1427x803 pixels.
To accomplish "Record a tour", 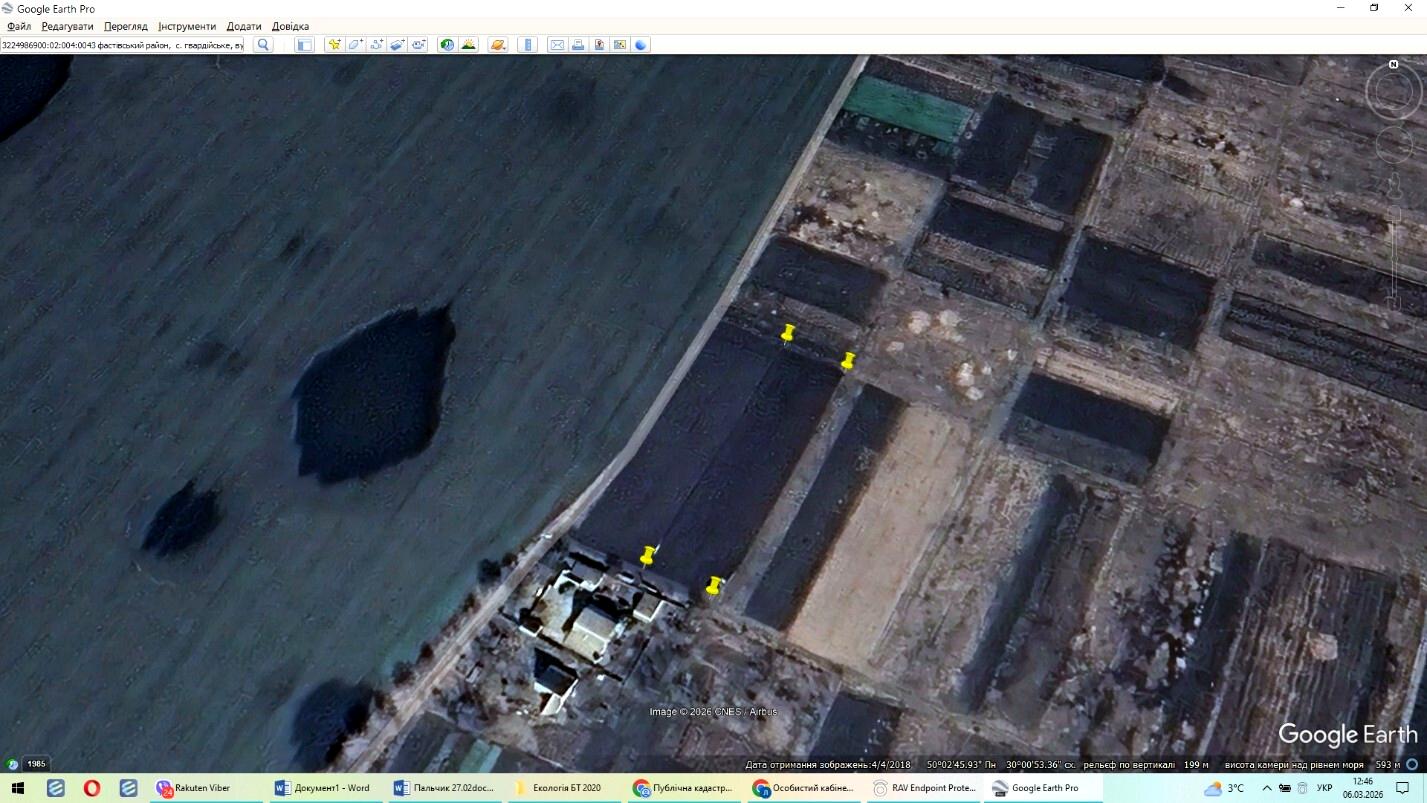I will click(x=418, y=45).
